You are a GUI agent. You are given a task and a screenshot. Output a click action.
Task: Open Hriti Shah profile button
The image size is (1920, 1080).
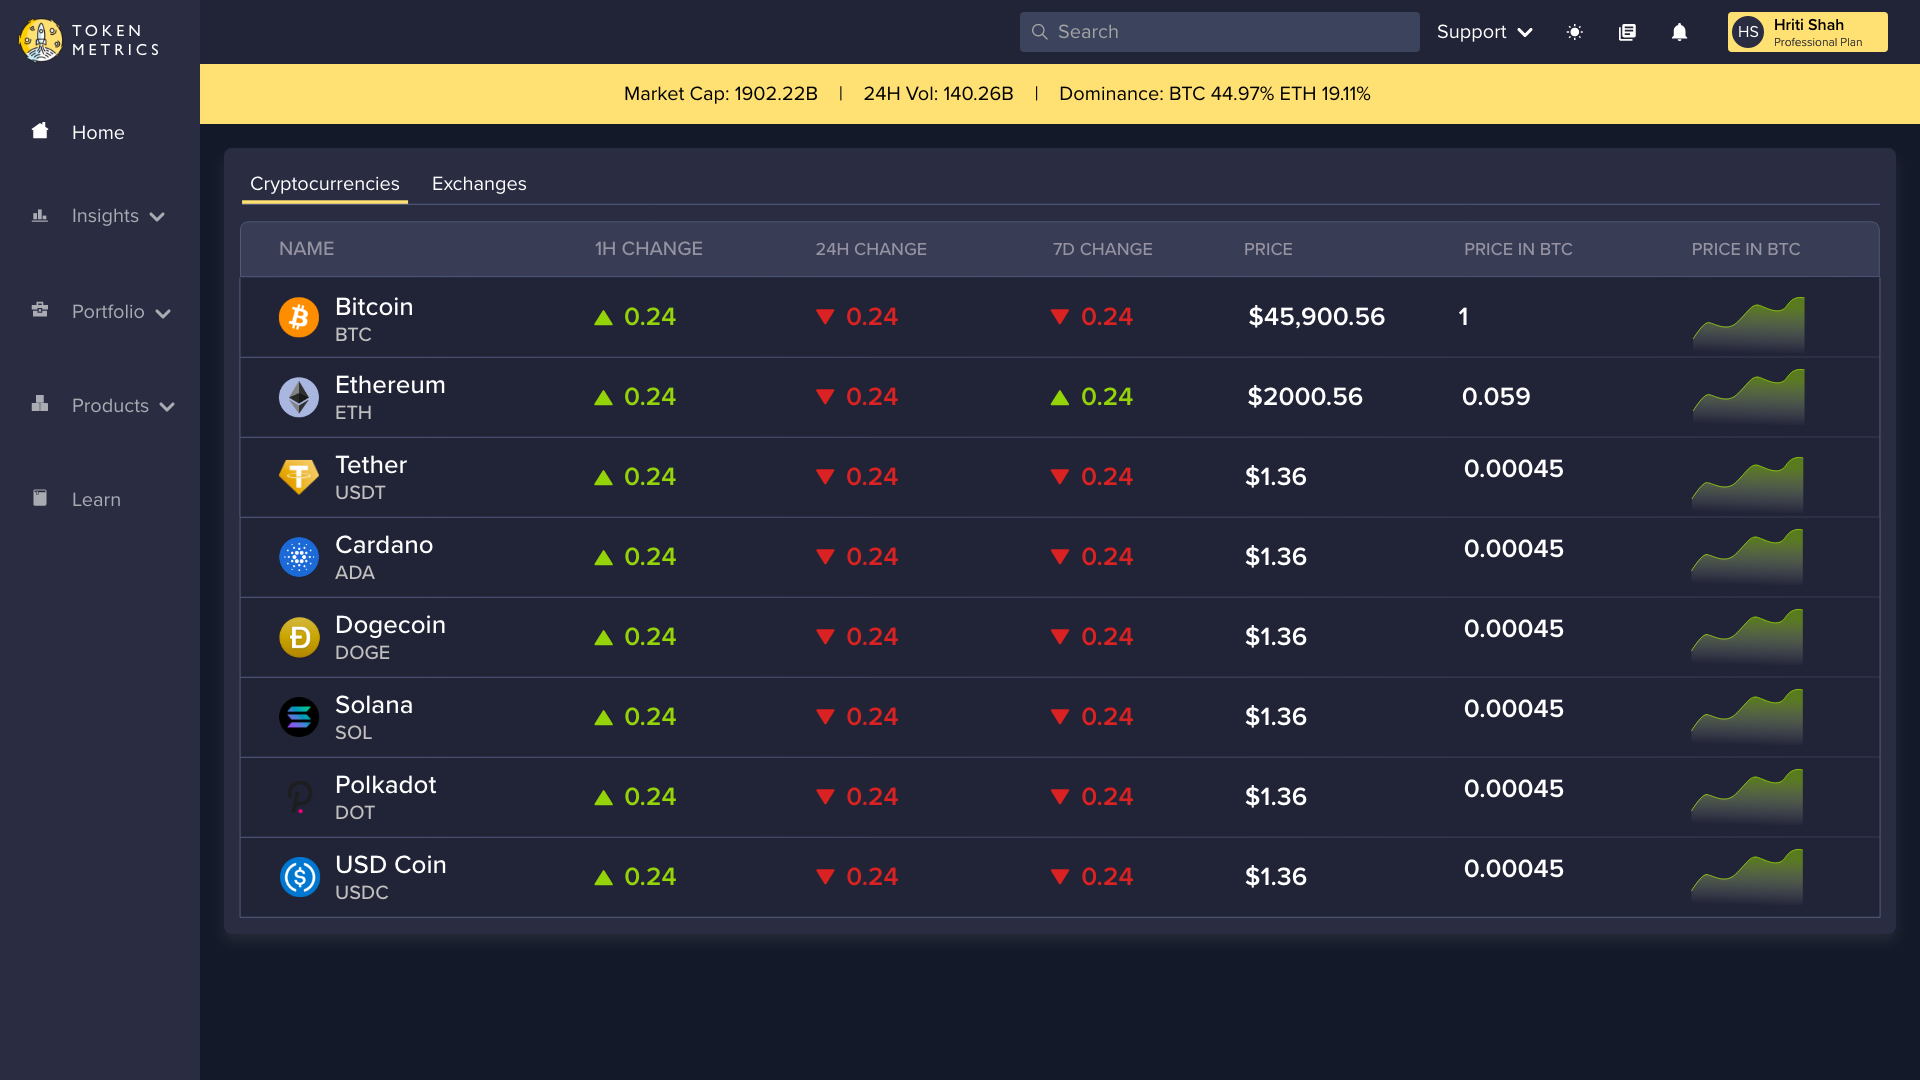click(1807, 32)
